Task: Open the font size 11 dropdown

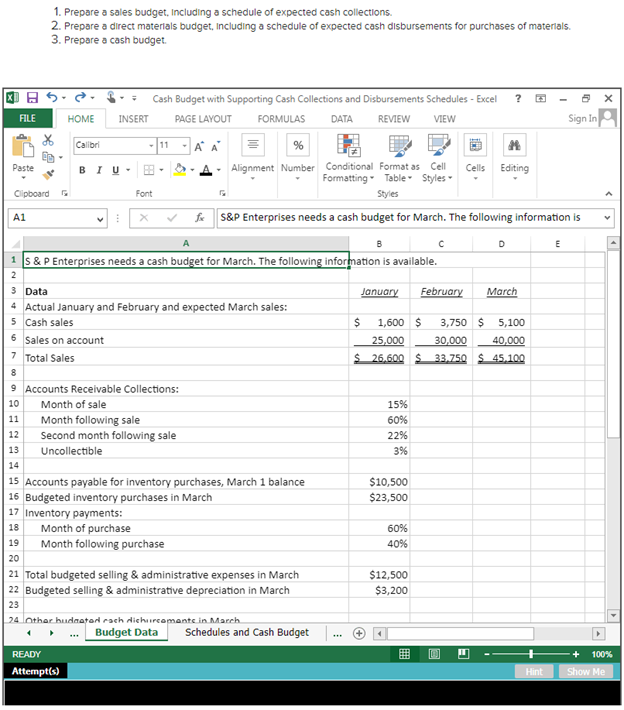Action: [x=184, y=146]
